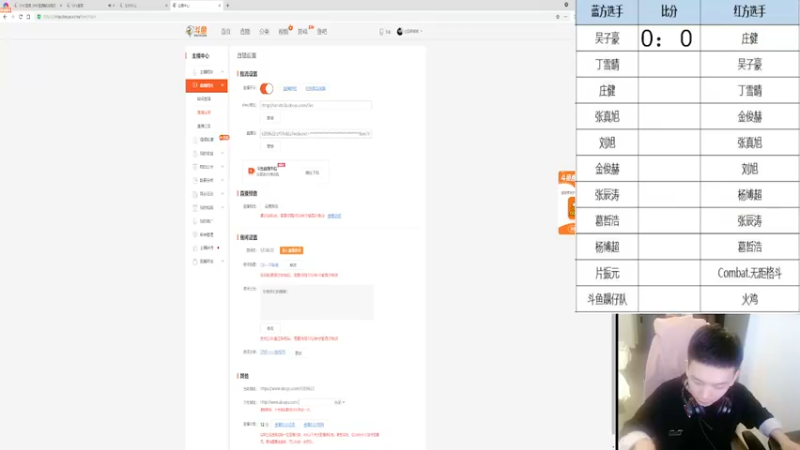Open 鱼吧 in Douyu top navigation

click(x=322, y=32)
